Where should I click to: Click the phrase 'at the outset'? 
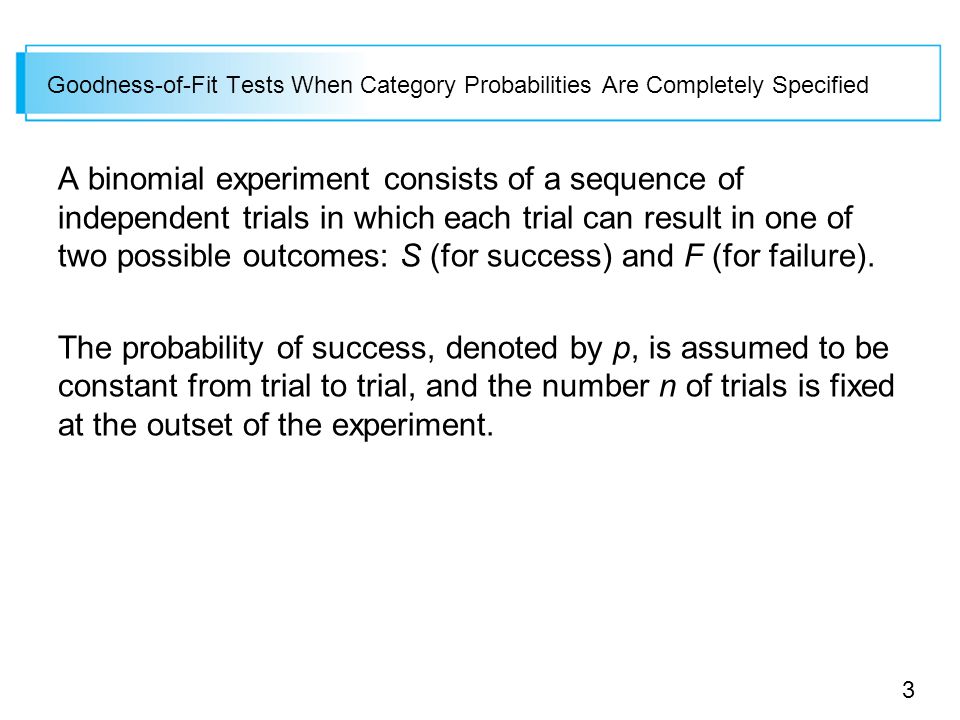145,425
